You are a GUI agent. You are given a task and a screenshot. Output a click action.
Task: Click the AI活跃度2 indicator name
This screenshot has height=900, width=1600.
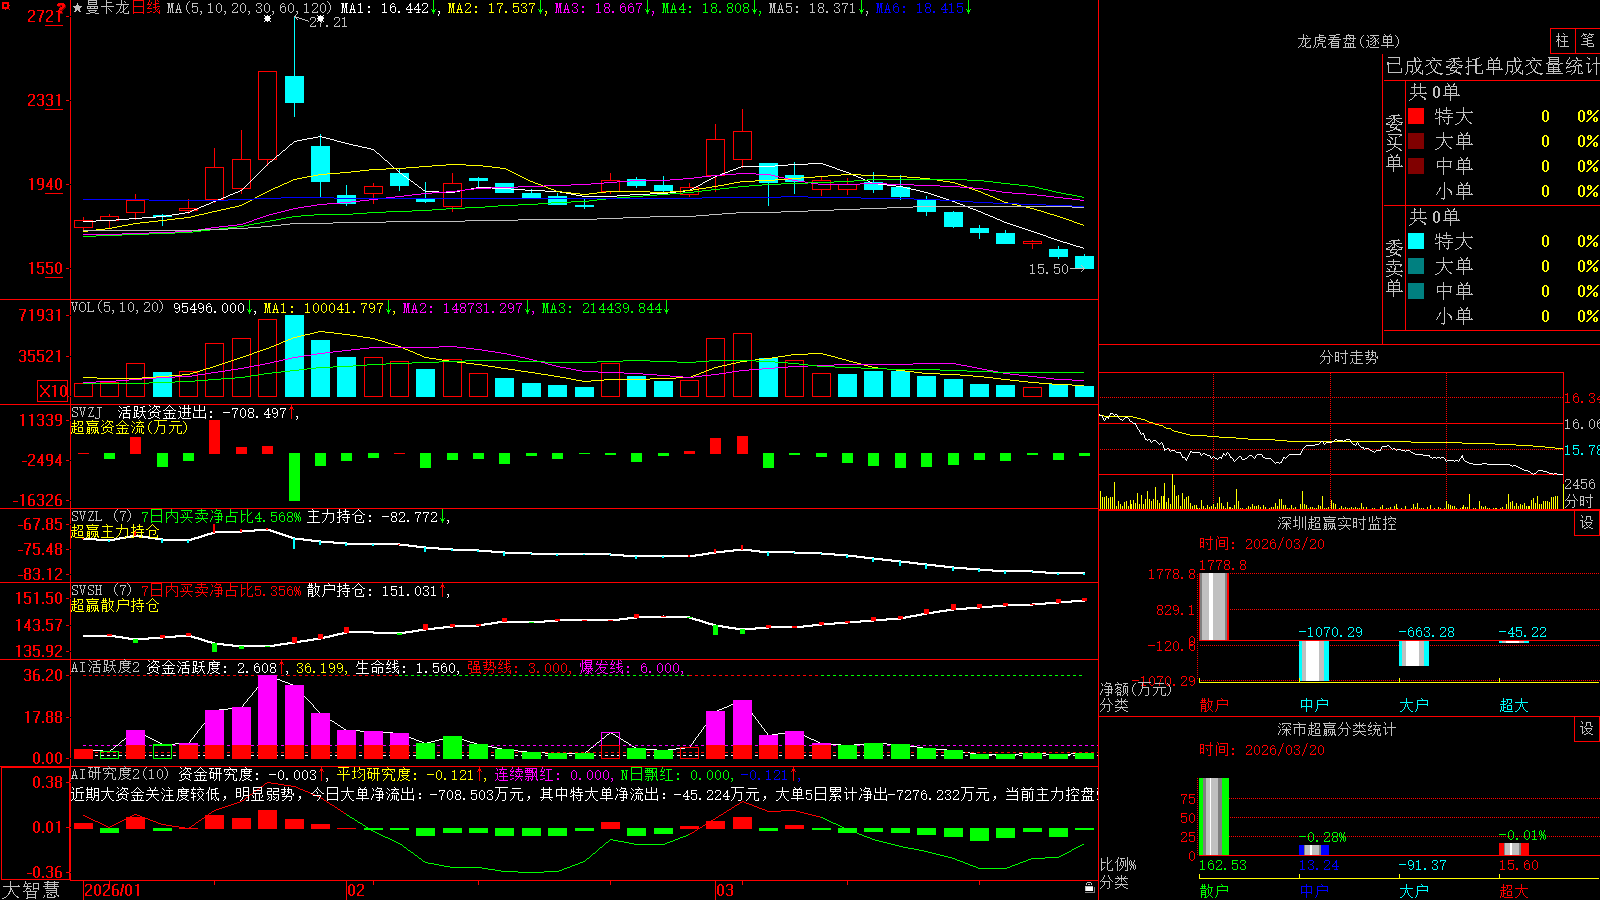(105, 667)
